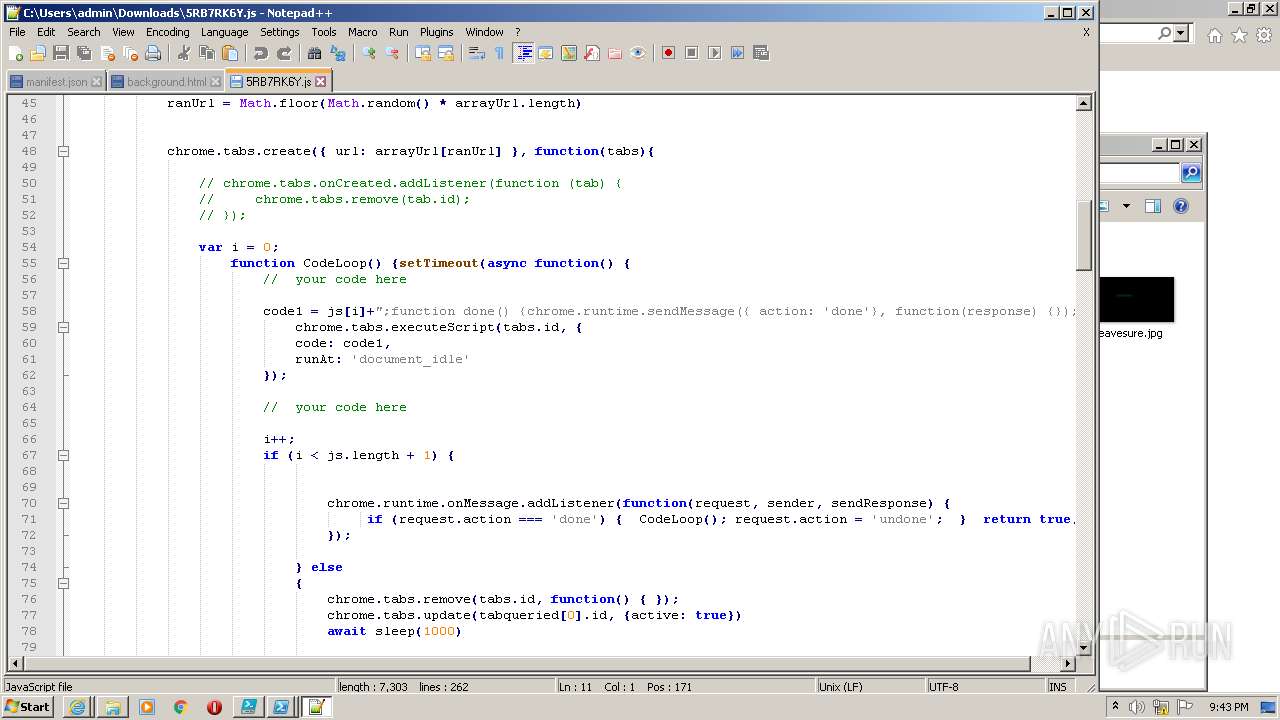
Task: Open Opera from the taskbar
Action: point(214,707)
